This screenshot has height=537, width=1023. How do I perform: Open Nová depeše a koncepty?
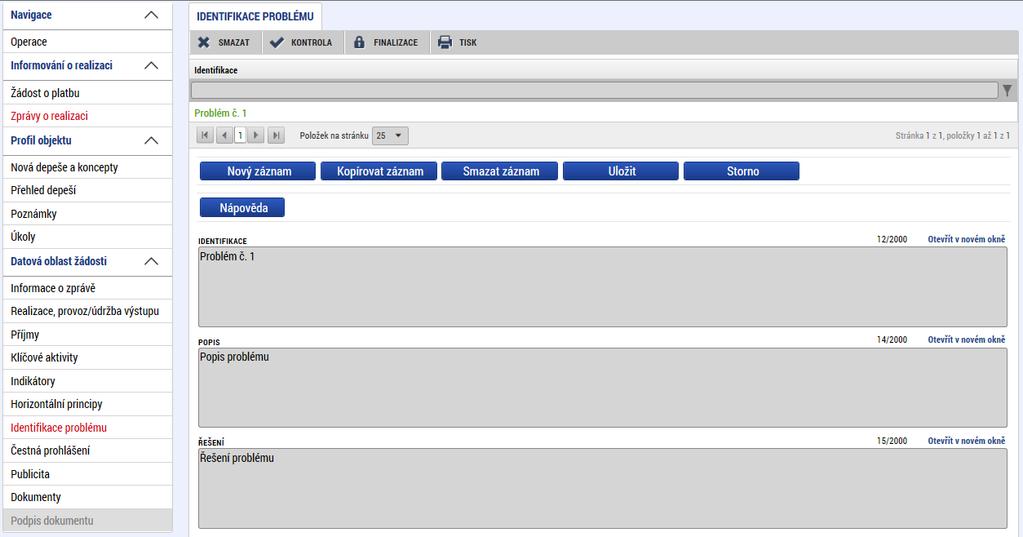pos(87,167)
